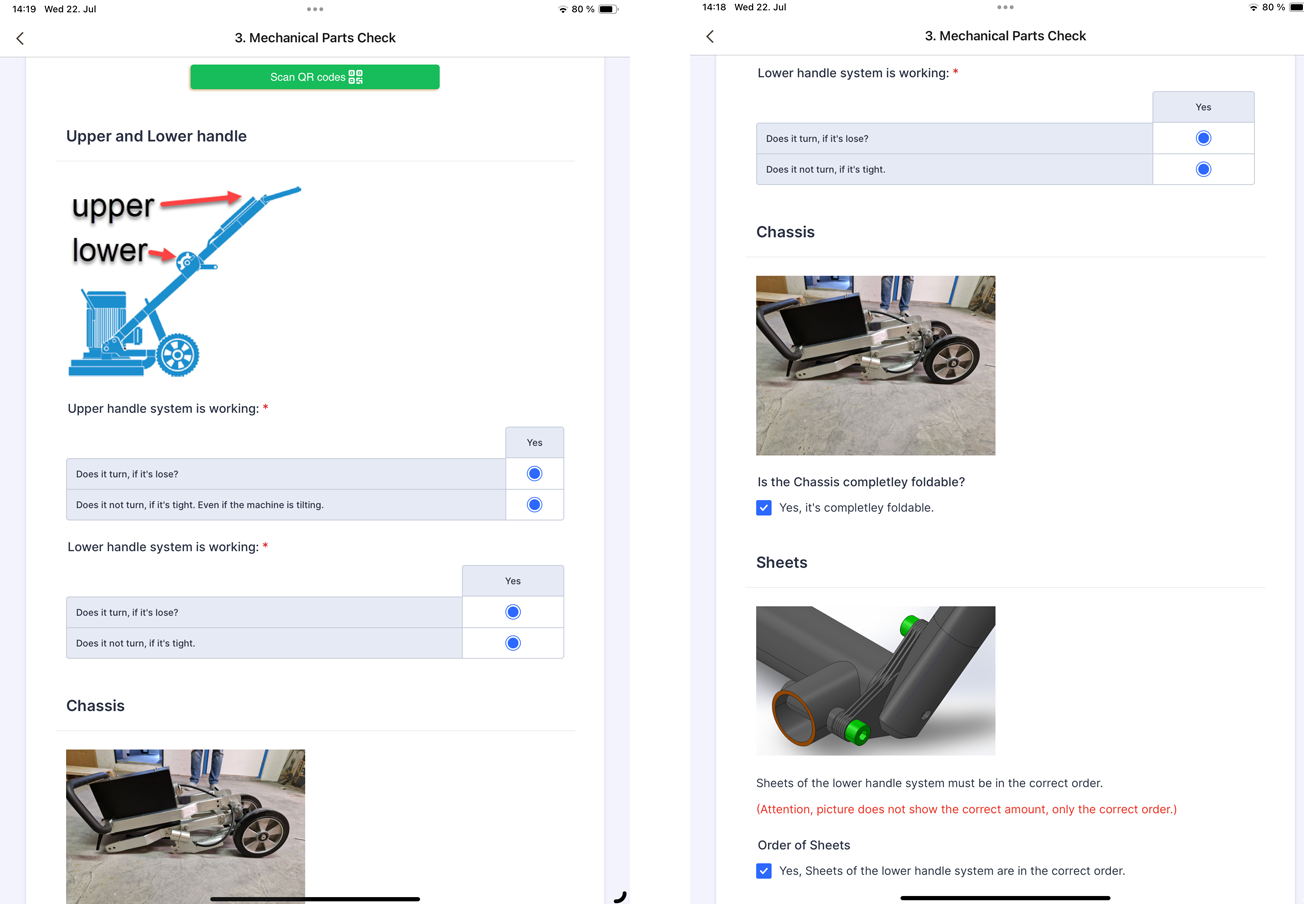The image size is (1304, 904).
Task: Tap the chassis photo on left screen
Action: coord(185,826)
